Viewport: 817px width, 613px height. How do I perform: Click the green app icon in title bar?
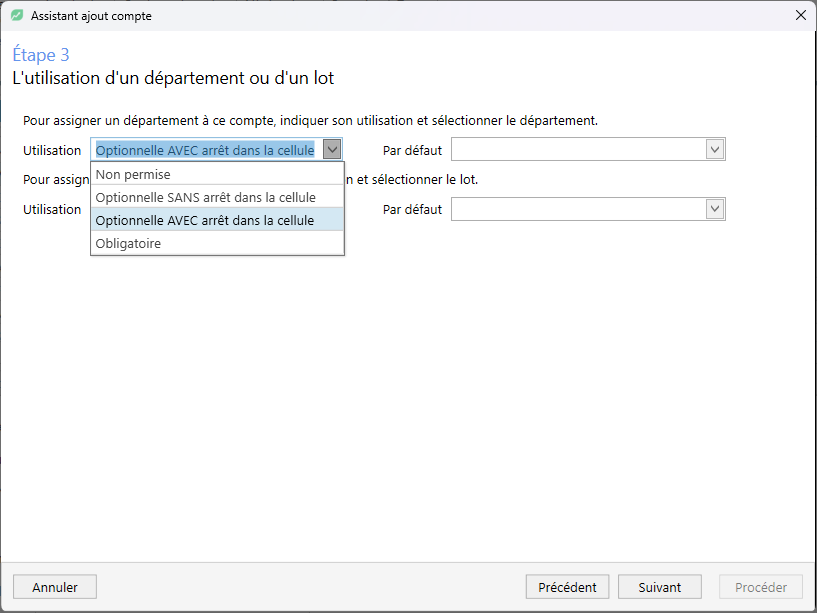point(17,16)
